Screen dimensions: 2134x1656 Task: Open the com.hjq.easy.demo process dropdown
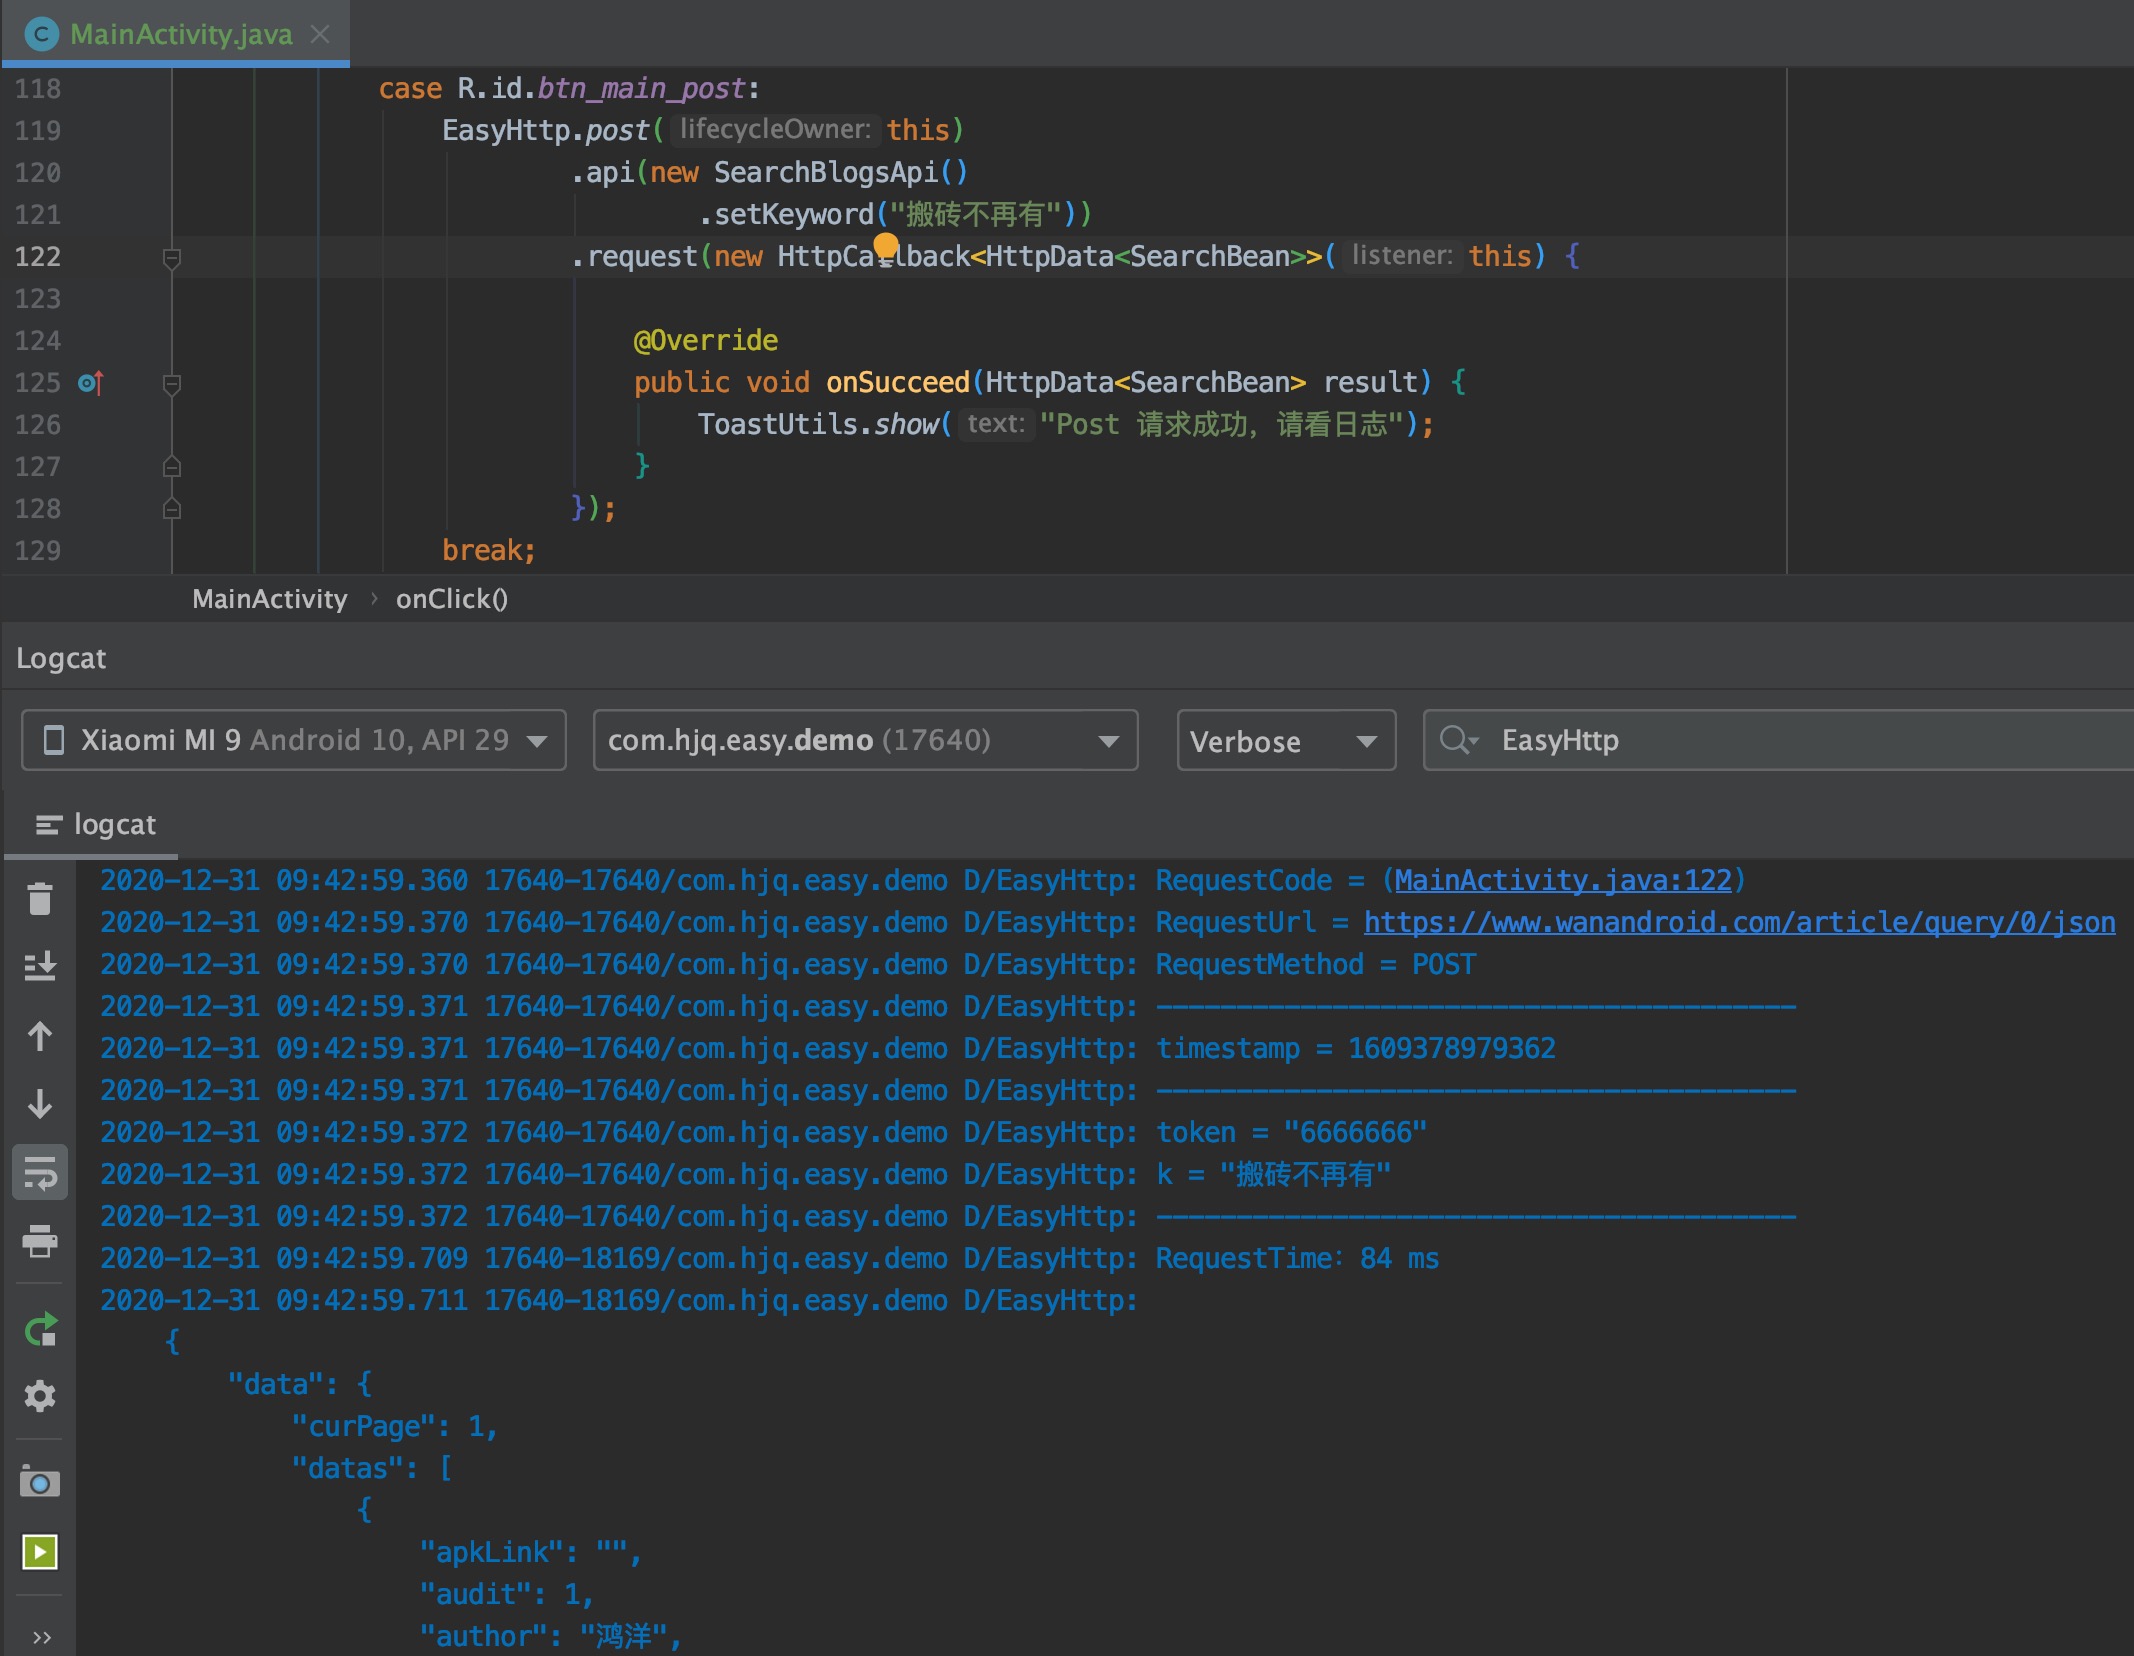click(x=864, y=740)
